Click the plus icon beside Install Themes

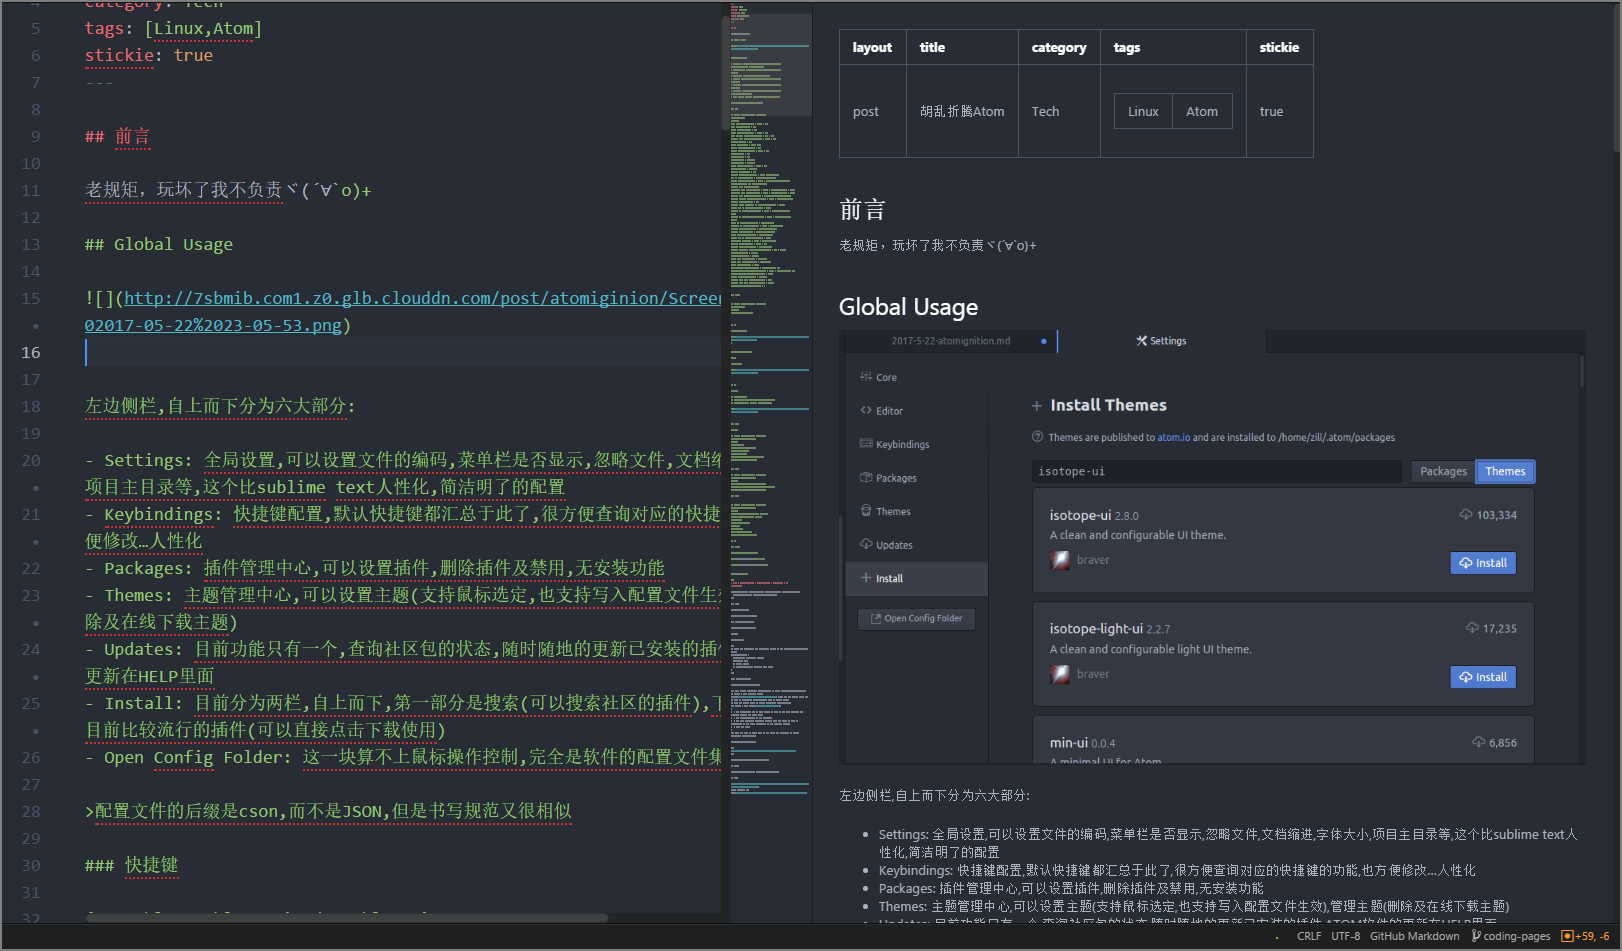1037,405
